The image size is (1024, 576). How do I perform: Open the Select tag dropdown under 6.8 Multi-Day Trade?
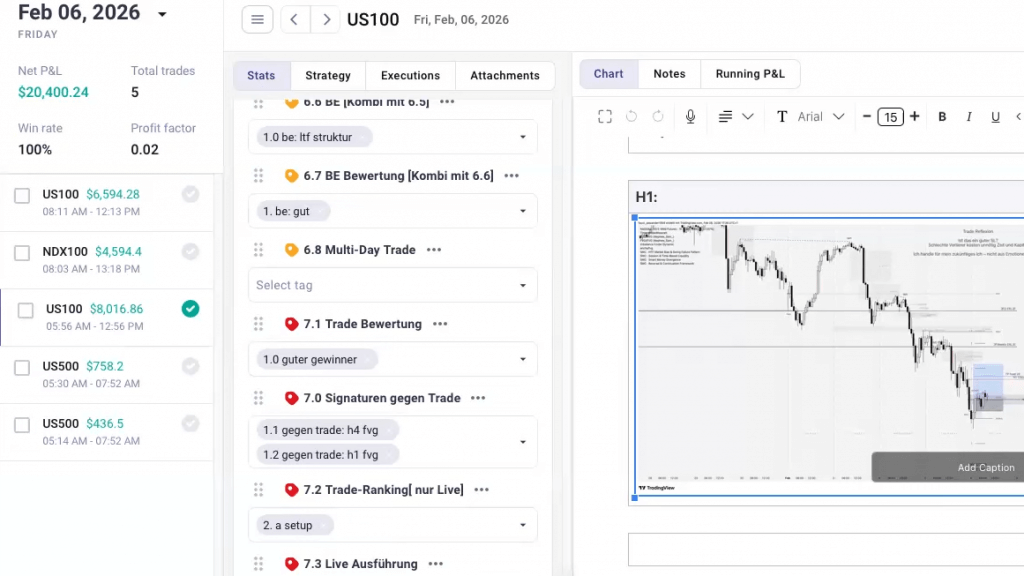(x=392, y=285)
